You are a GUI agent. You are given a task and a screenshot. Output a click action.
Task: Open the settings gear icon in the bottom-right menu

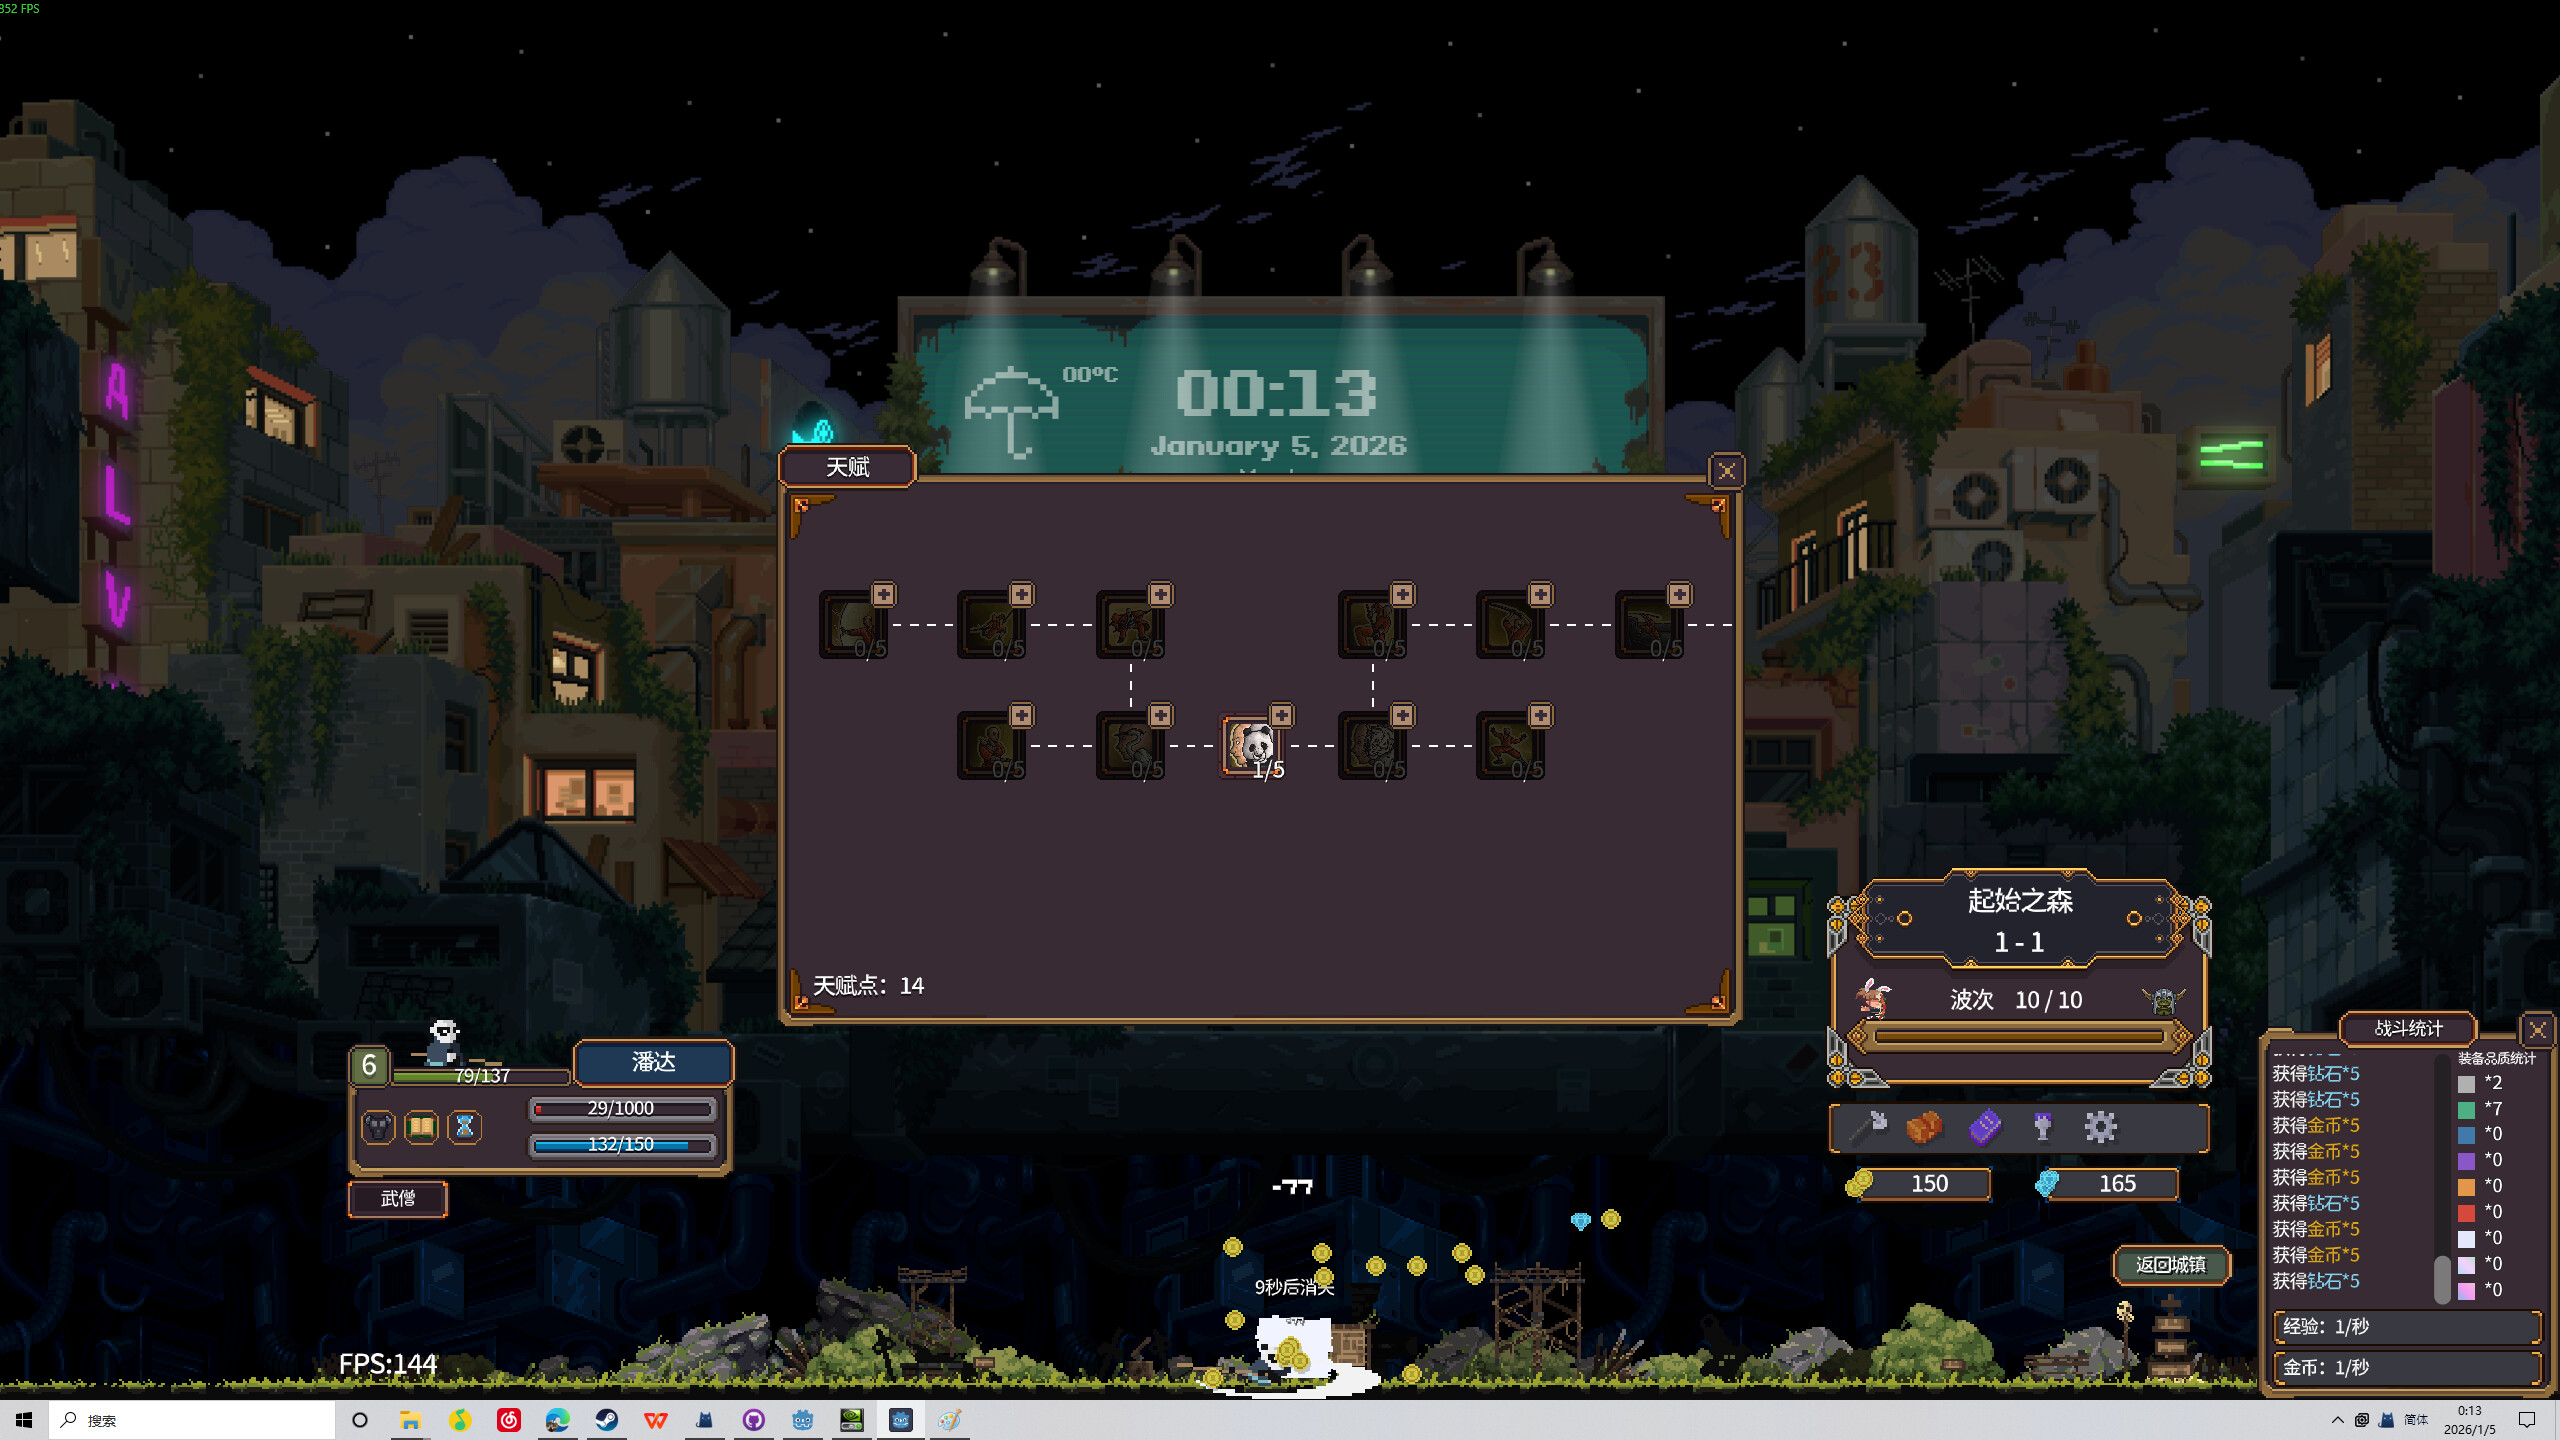coord(2101,1126)
